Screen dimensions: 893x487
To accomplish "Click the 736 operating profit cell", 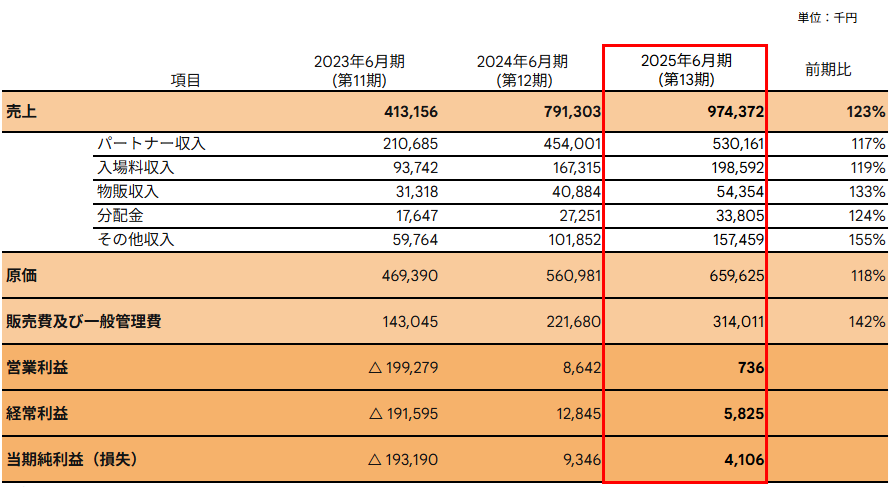I will [751, 368].
